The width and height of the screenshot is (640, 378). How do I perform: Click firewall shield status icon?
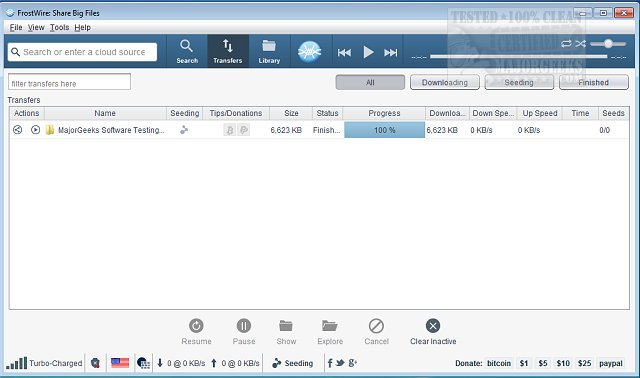(95, 363)
